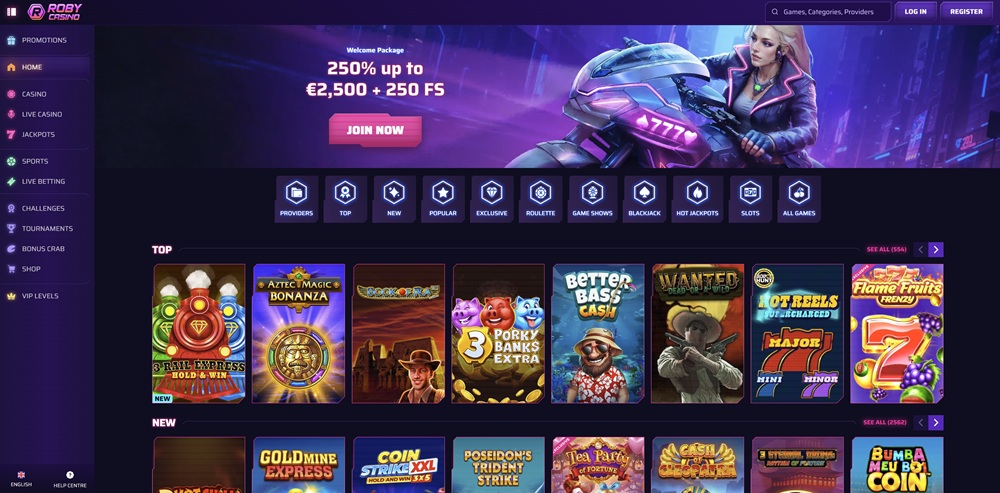Open the Game Shows category

[x=592, y=199]
